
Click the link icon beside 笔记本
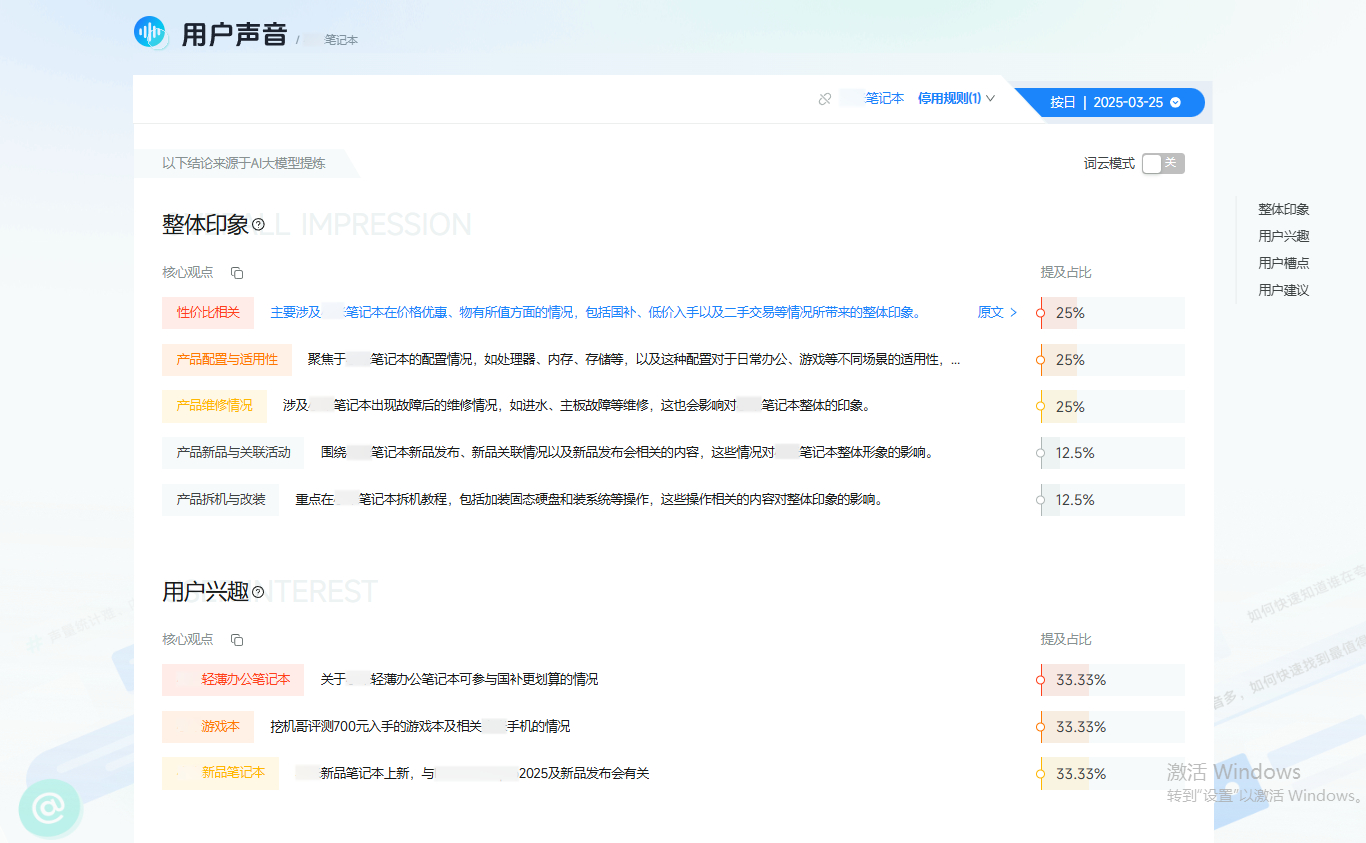tap(825, 99)
